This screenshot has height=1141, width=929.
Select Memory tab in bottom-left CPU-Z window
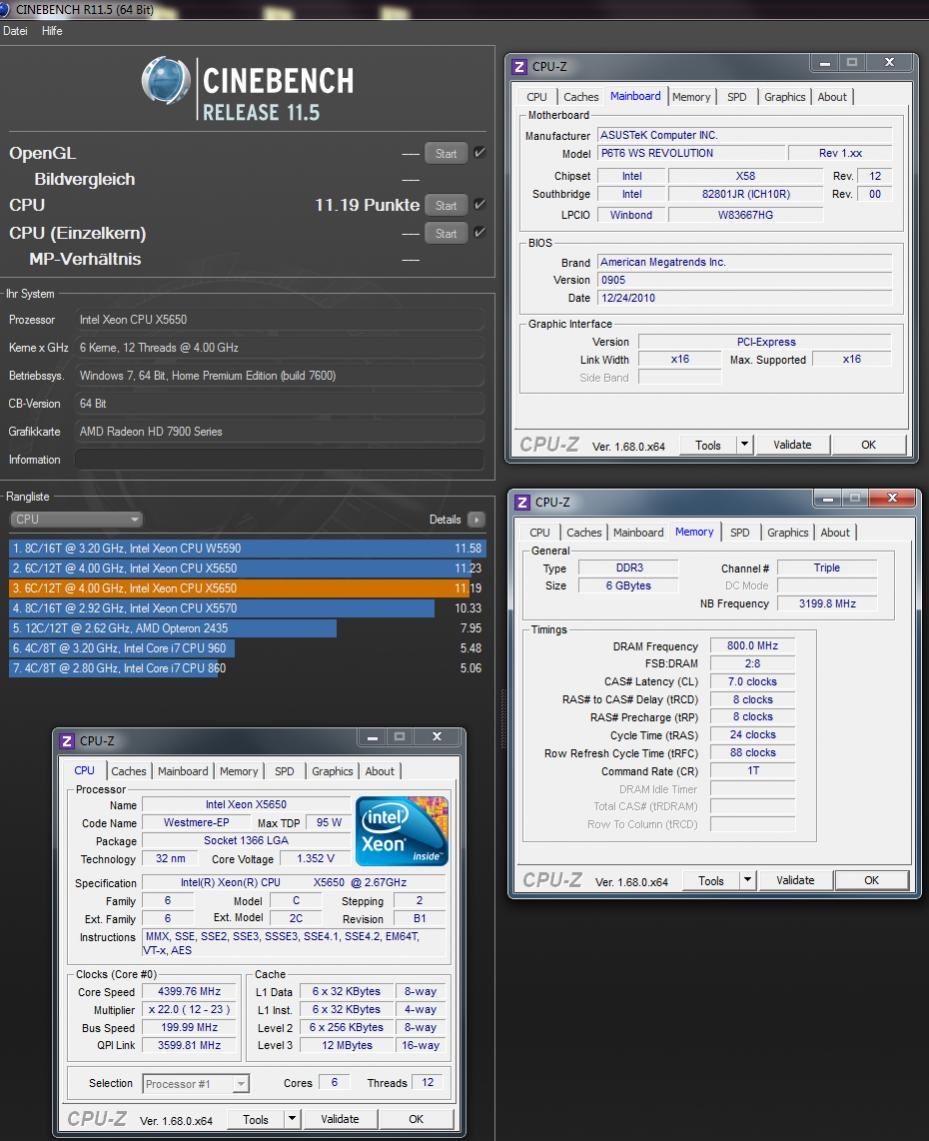click(x=239, y=771)
